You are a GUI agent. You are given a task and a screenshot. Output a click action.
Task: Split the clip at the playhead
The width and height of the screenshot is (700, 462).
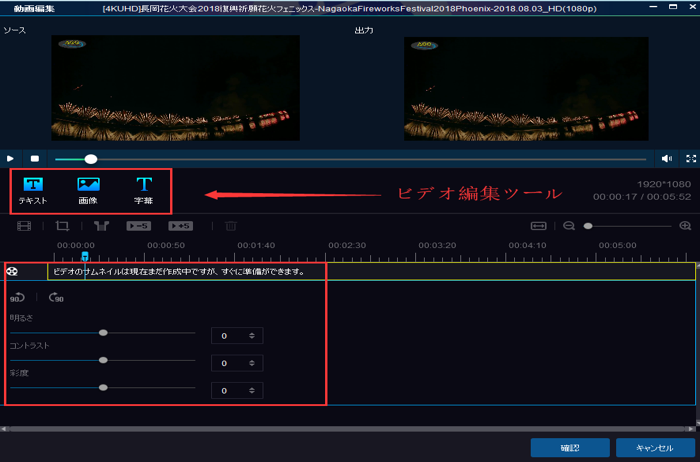coord(101,226)
